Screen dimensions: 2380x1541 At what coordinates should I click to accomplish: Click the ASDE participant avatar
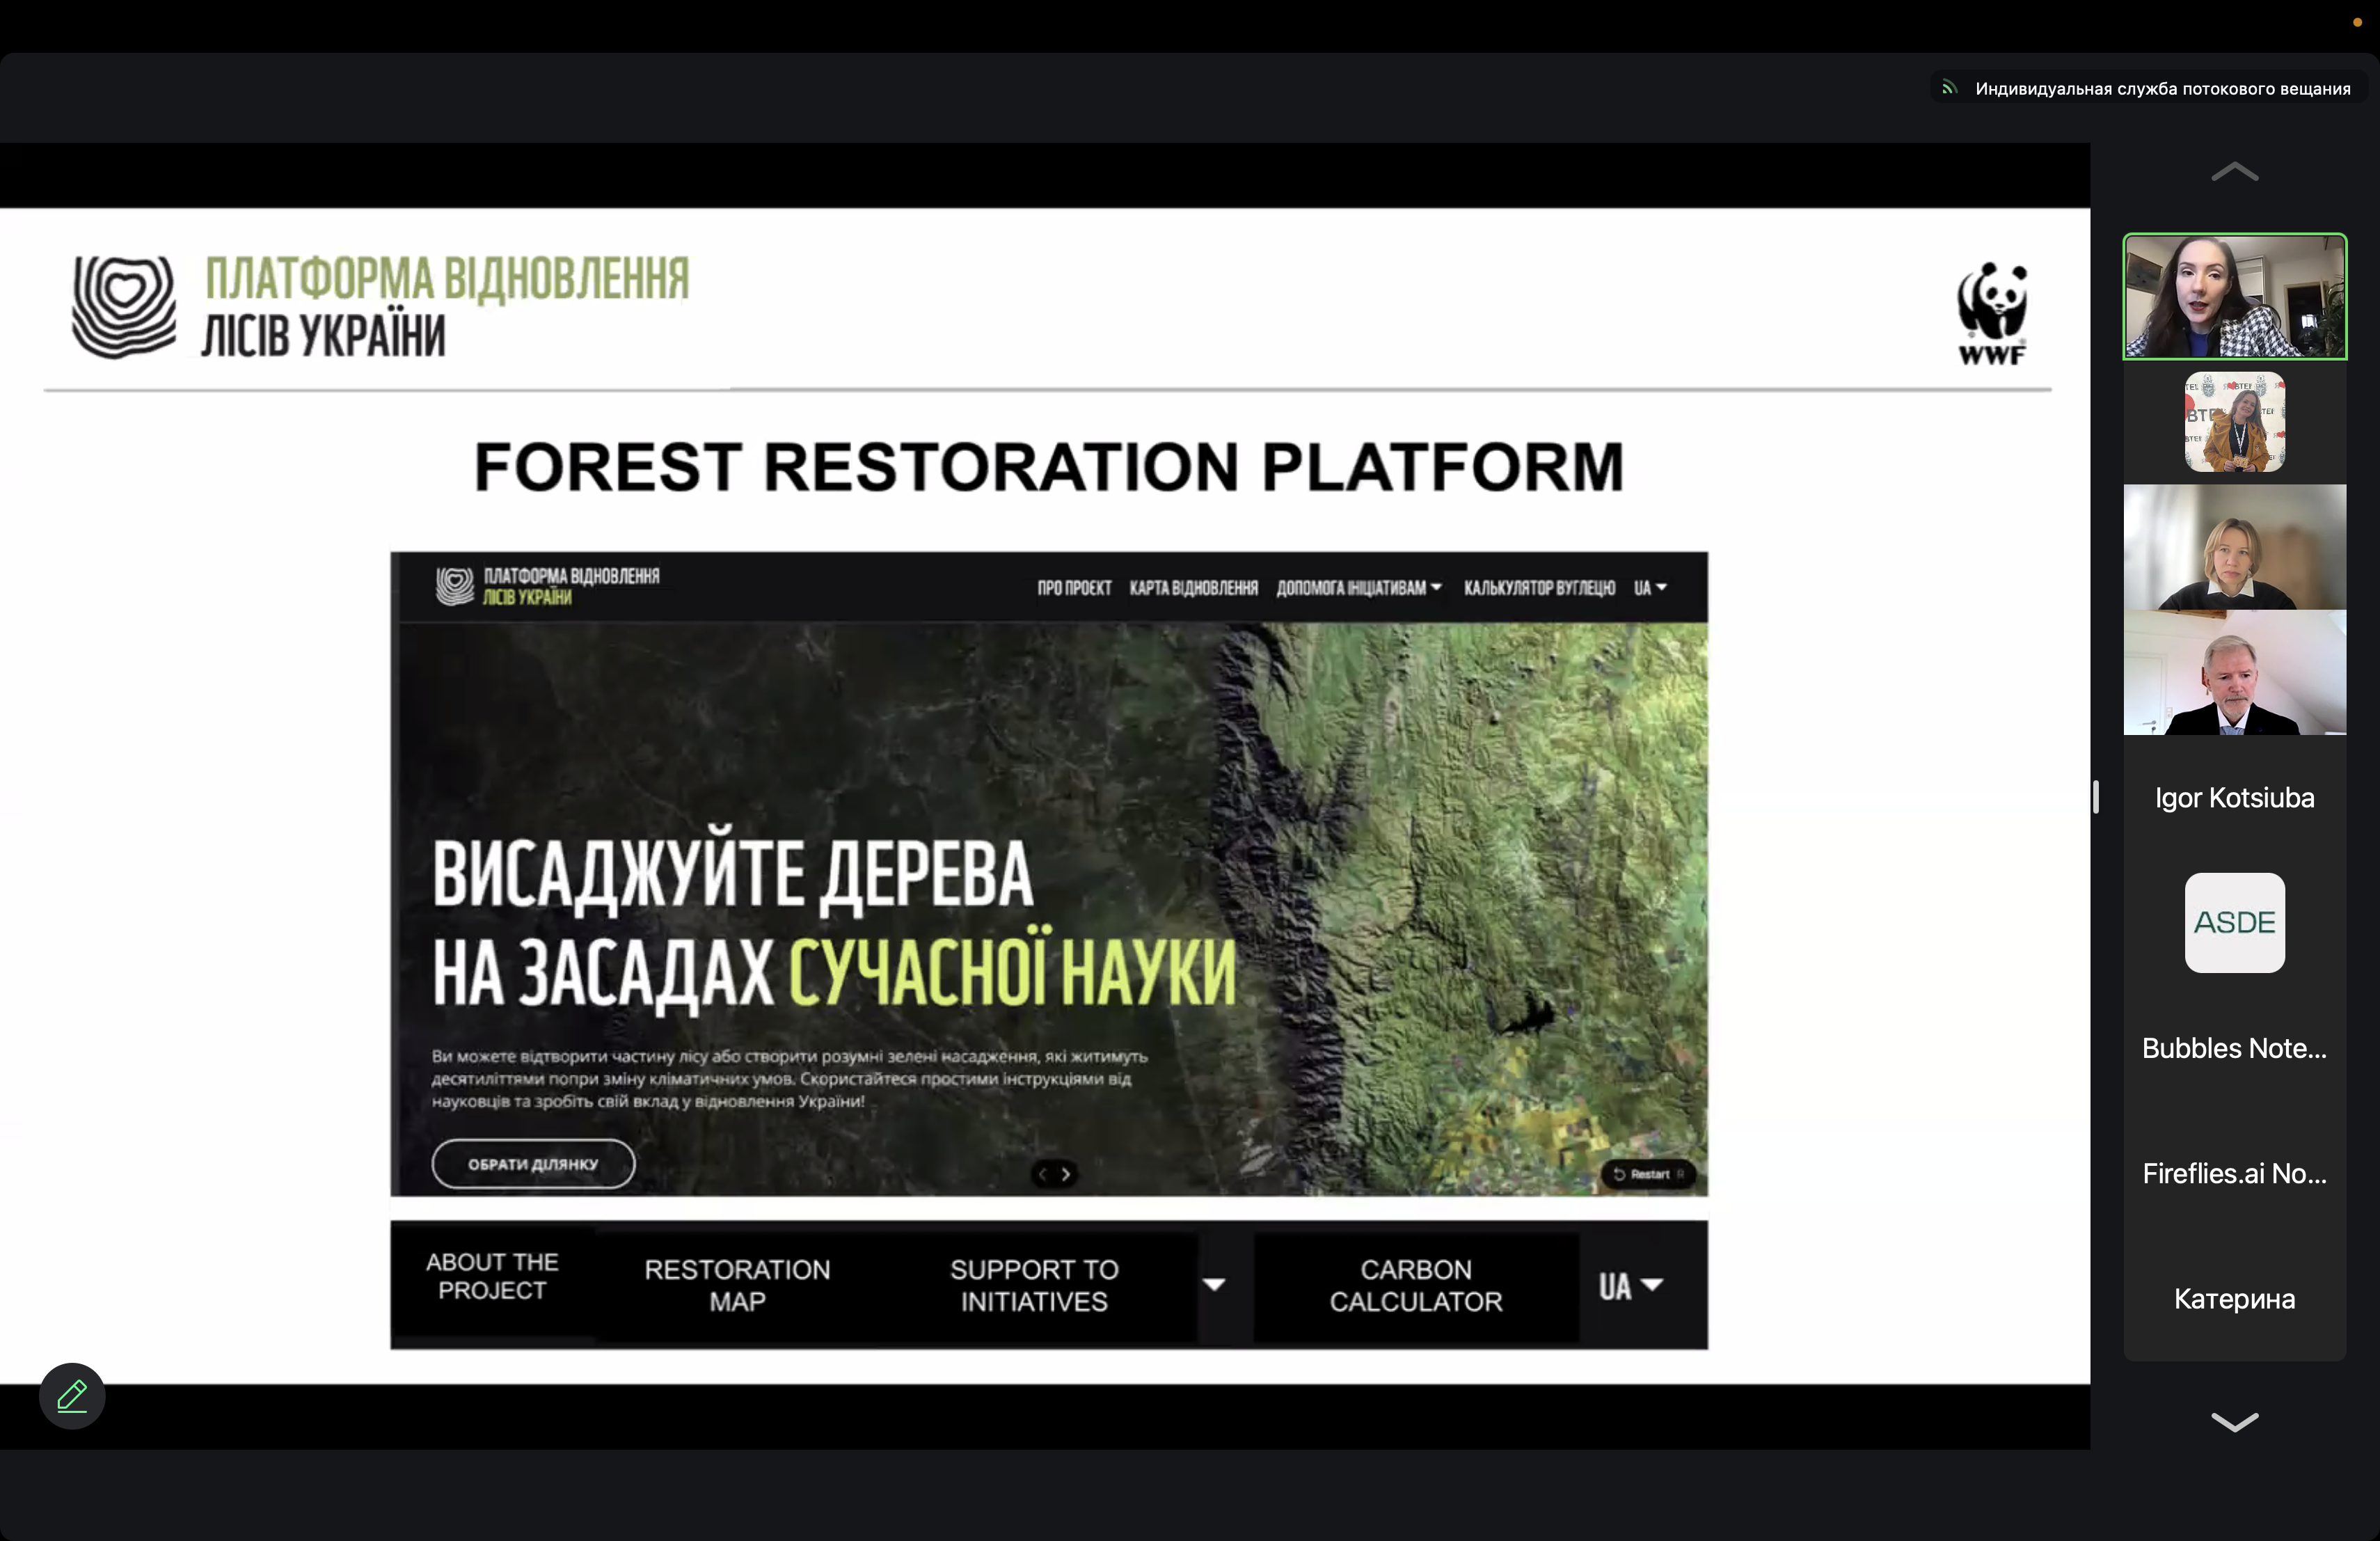(x=2233, y=922)
